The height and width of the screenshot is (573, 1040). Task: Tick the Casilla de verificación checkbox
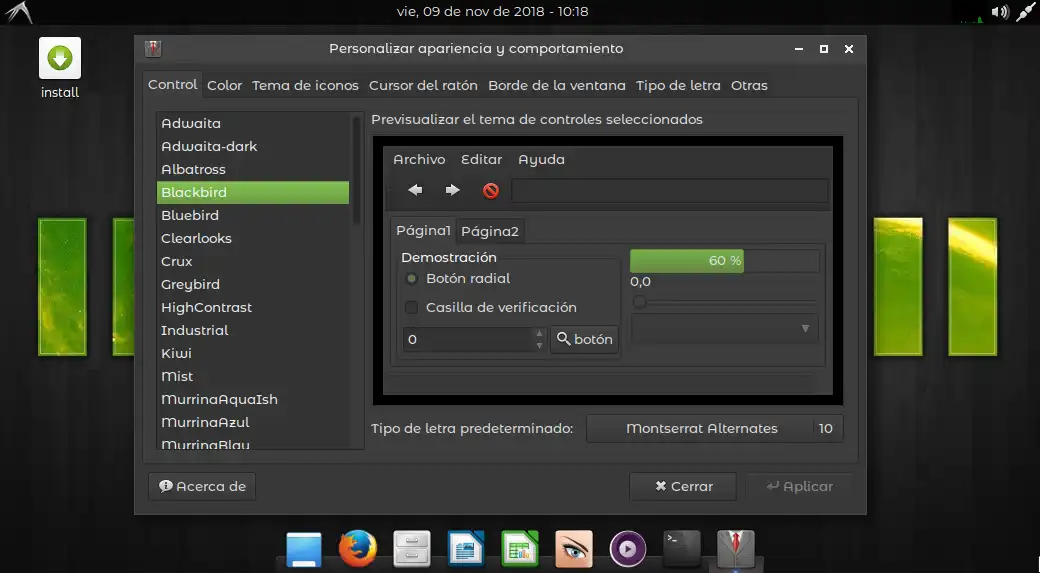(x=412, y=307)
